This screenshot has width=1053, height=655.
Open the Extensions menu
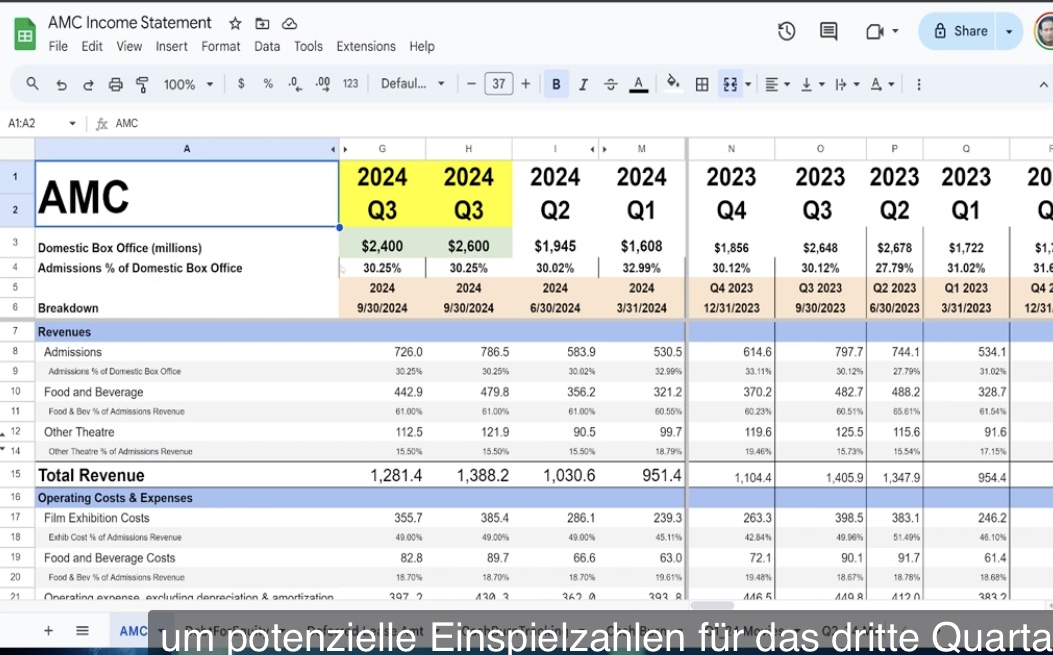(x=366, y=46)
